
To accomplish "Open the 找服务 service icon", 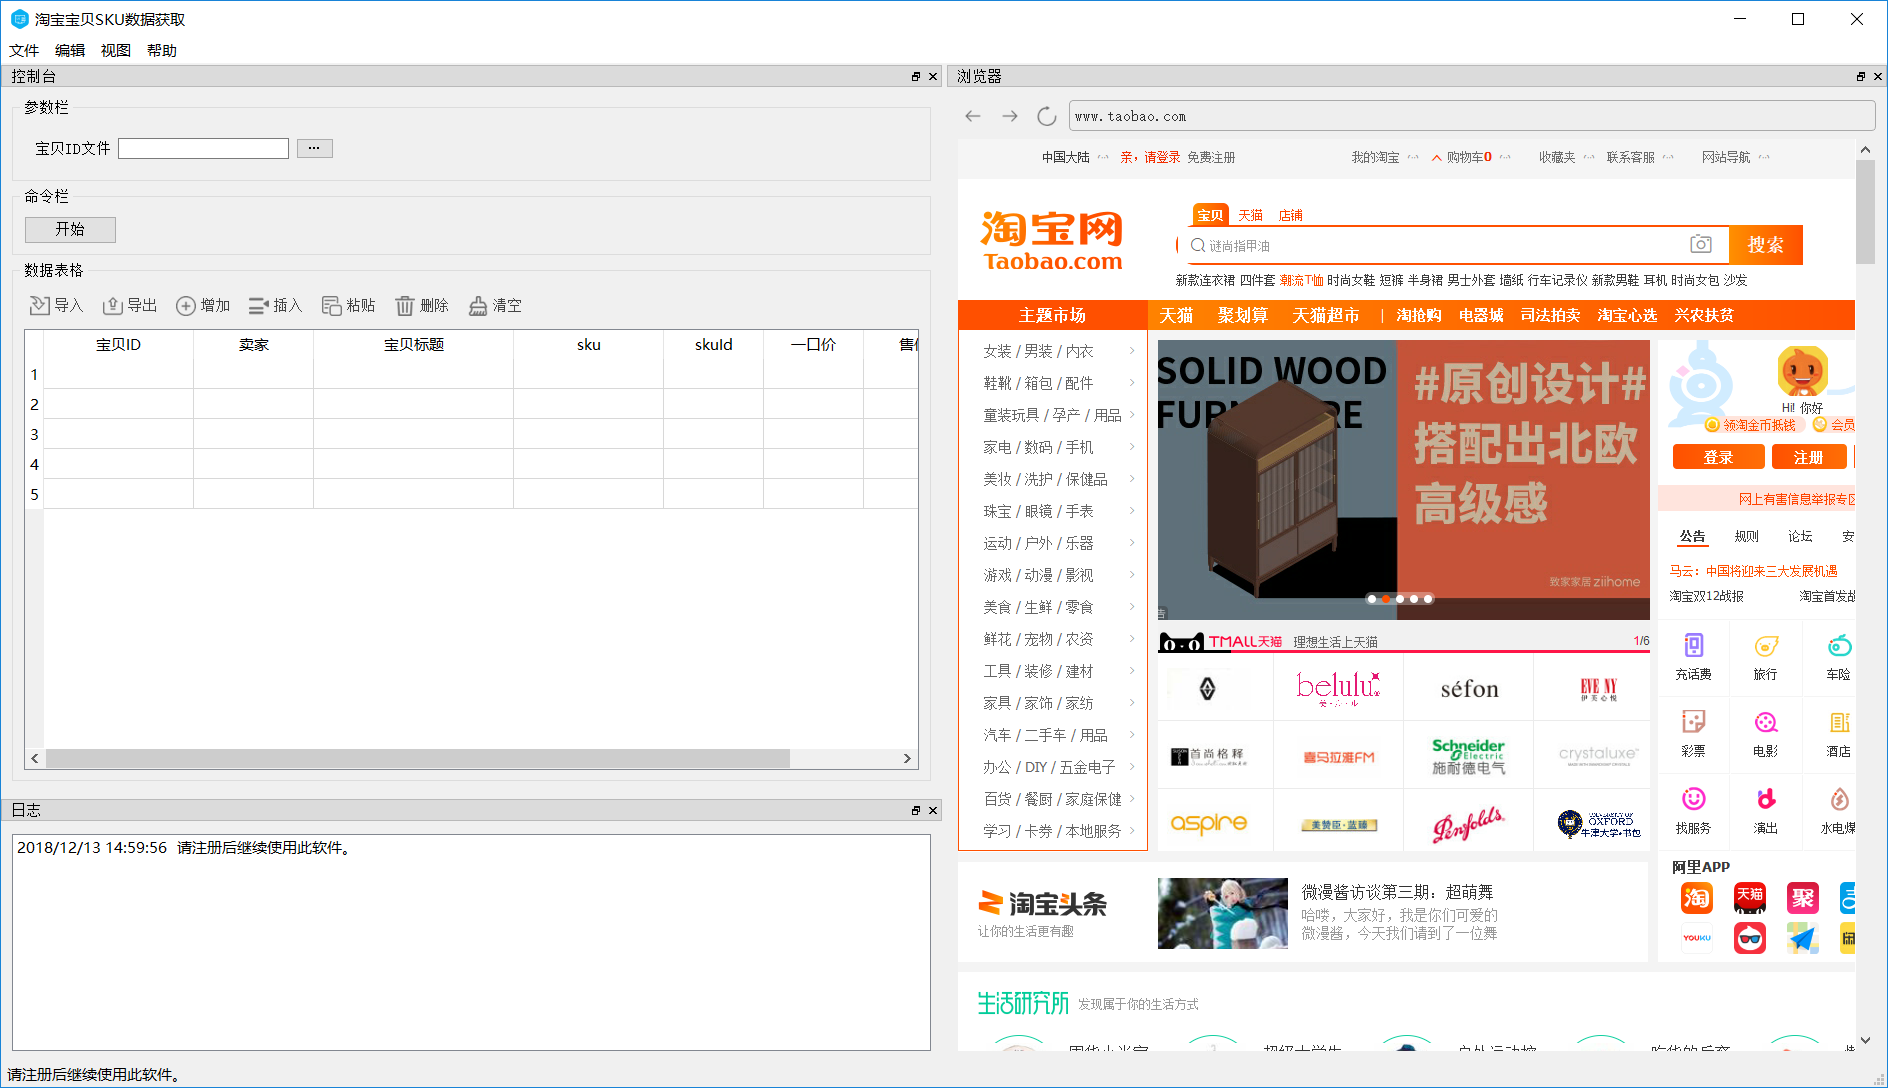I will click(1693, 799).
